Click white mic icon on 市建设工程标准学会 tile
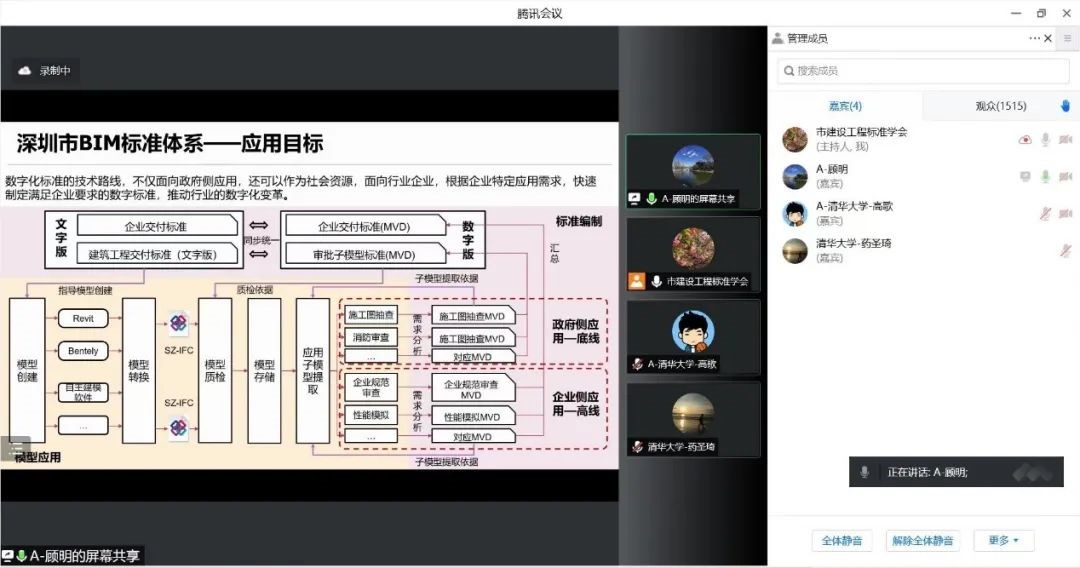Image resolution: width=1080 pixels, height=568 pixels. (x=656, y=281)
